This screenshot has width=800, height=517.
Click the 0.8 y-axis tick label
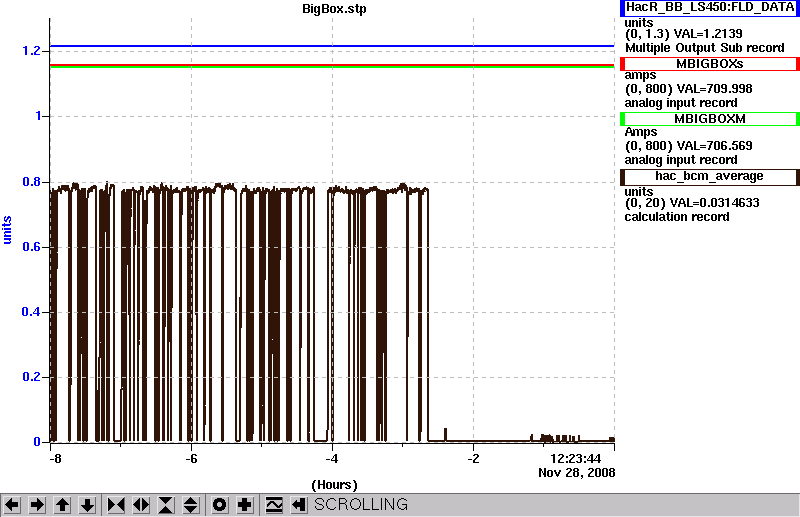(31, 182)
